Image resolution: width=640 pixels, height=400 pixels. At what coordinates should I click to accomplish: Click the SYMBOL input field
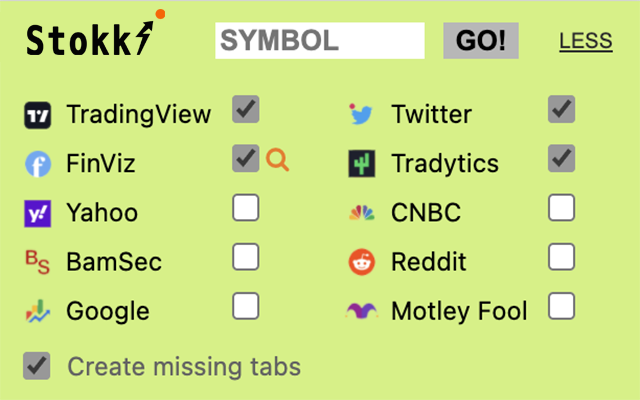point(320,41)
